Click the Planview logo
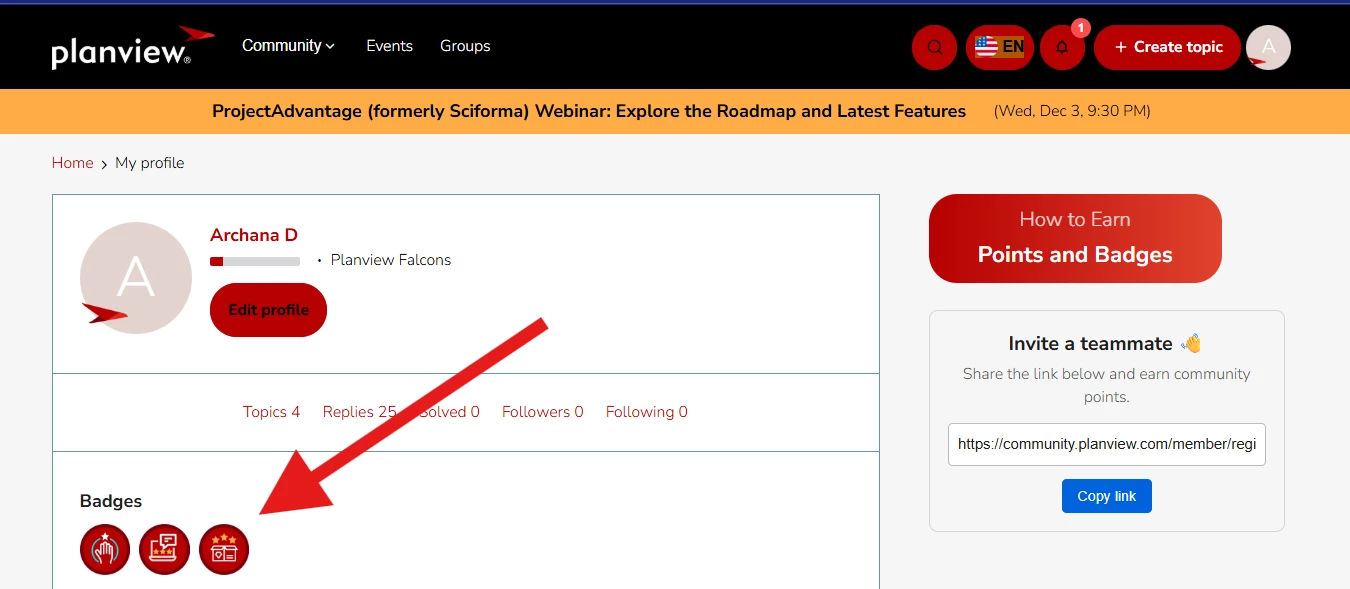Screen dimensions: 1350x589 [x=133, y=47]
